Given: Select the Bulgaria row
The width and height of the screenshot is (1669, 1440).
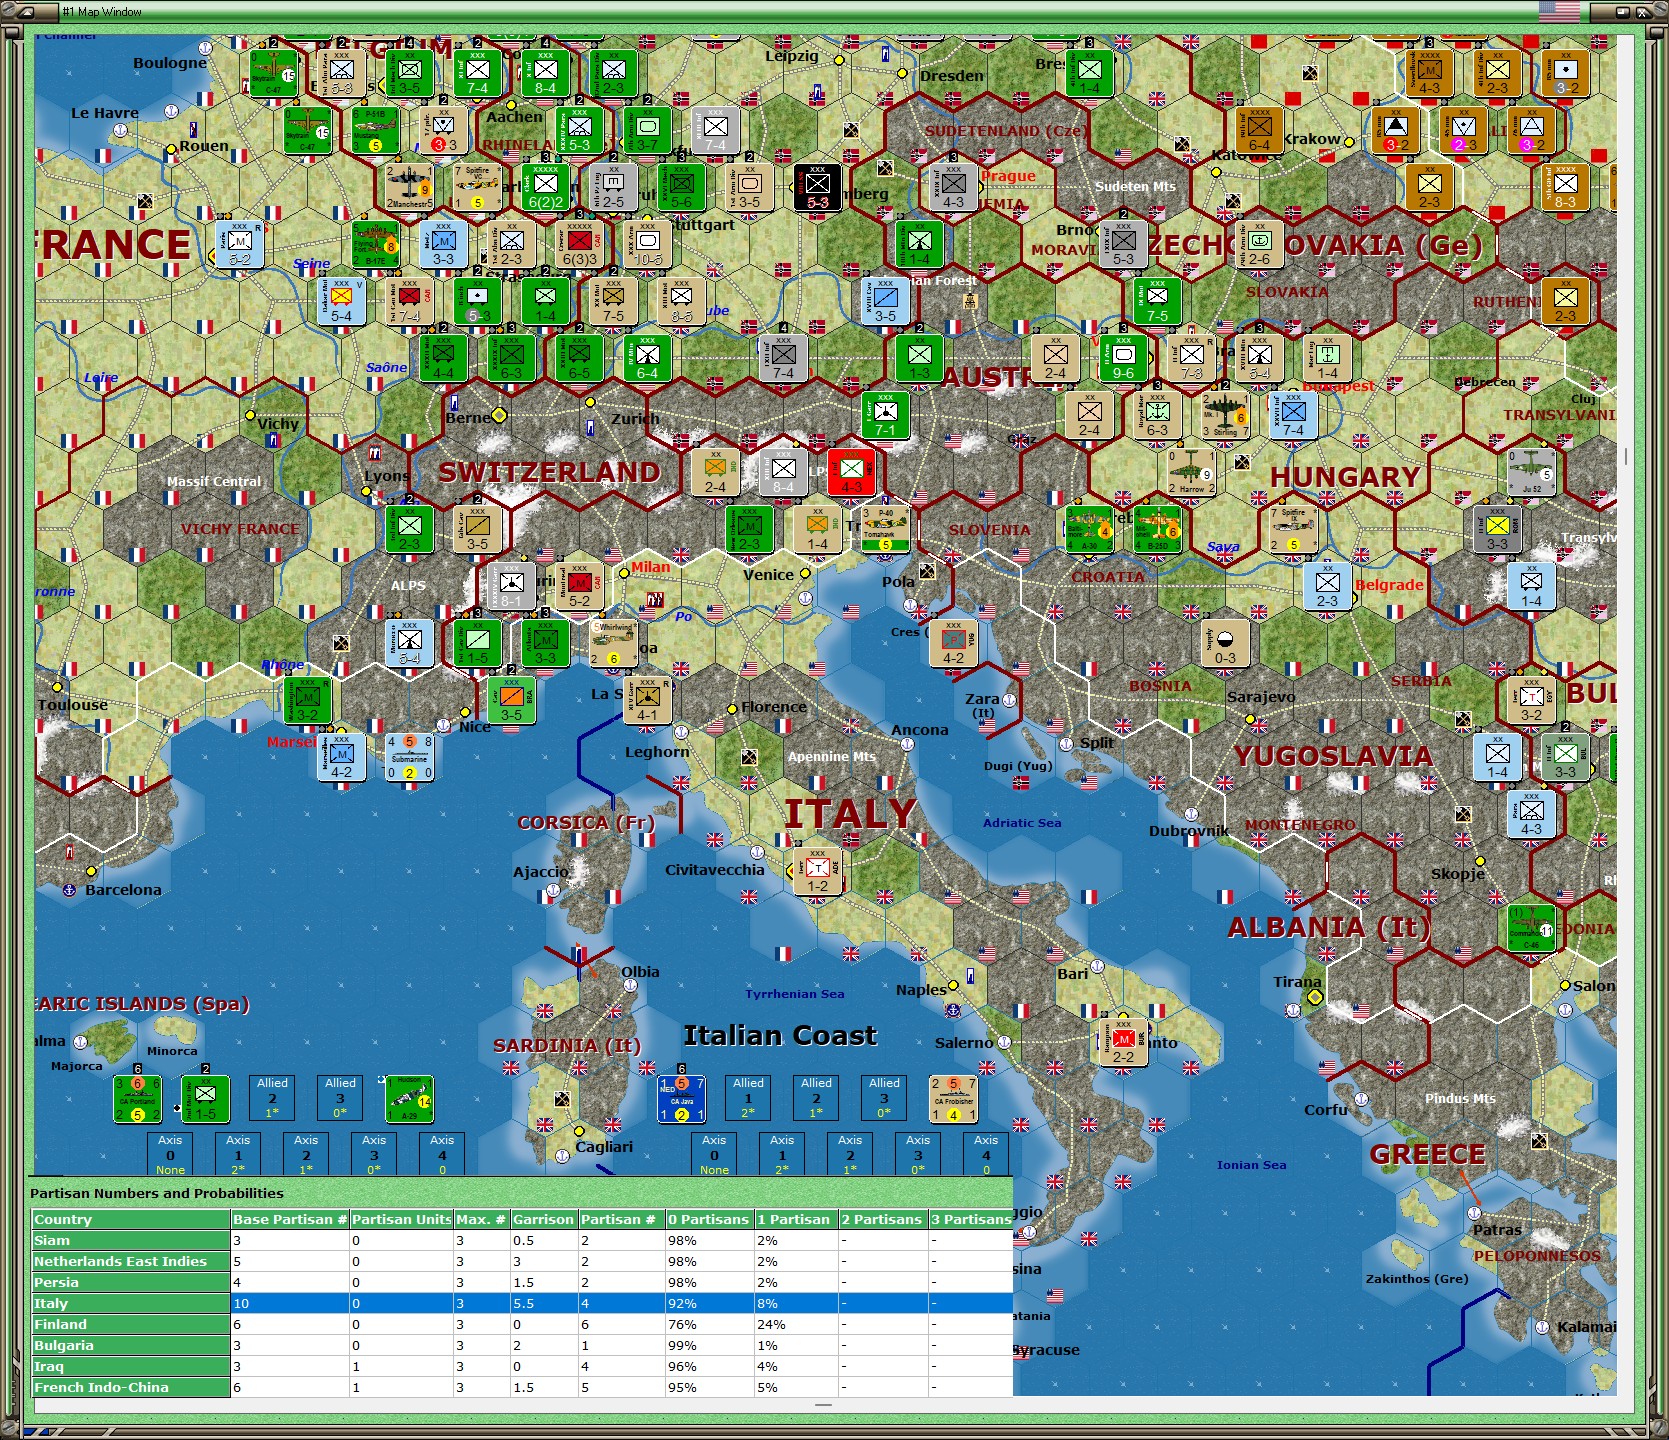Looking at the screenshot, I should coord(522,1345).
